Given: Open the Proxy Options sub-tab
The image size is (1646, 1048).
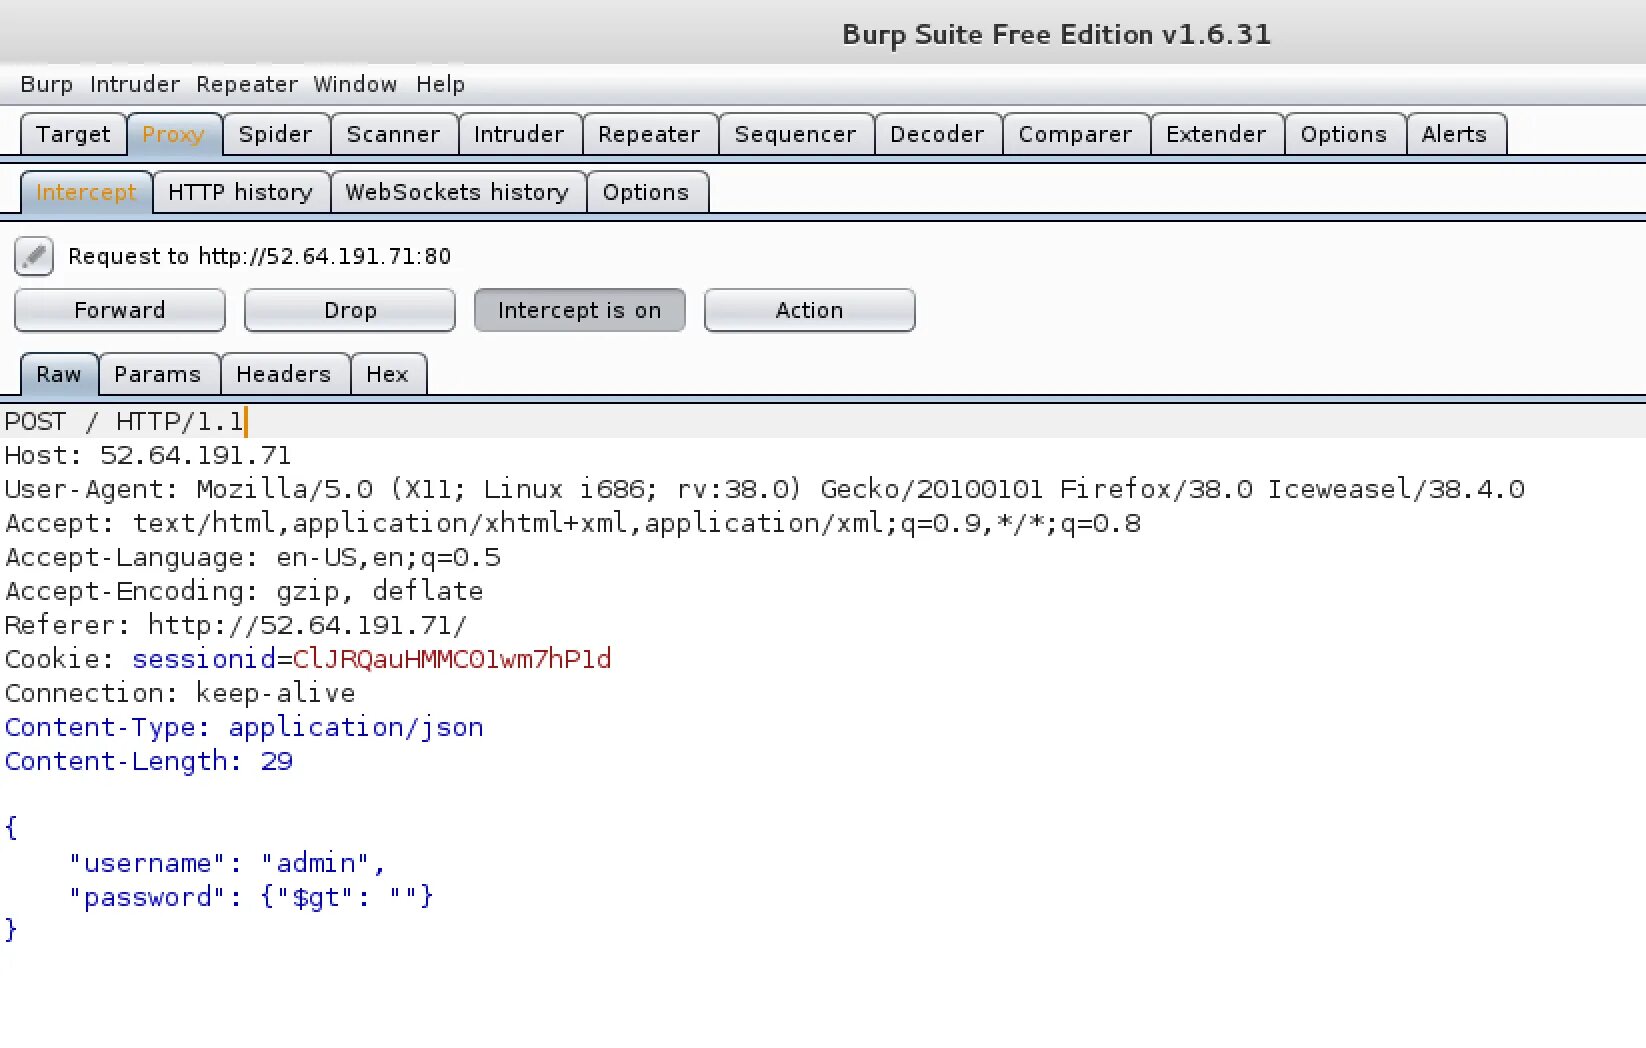Looking at the screenshot, I should click(646, 192).
